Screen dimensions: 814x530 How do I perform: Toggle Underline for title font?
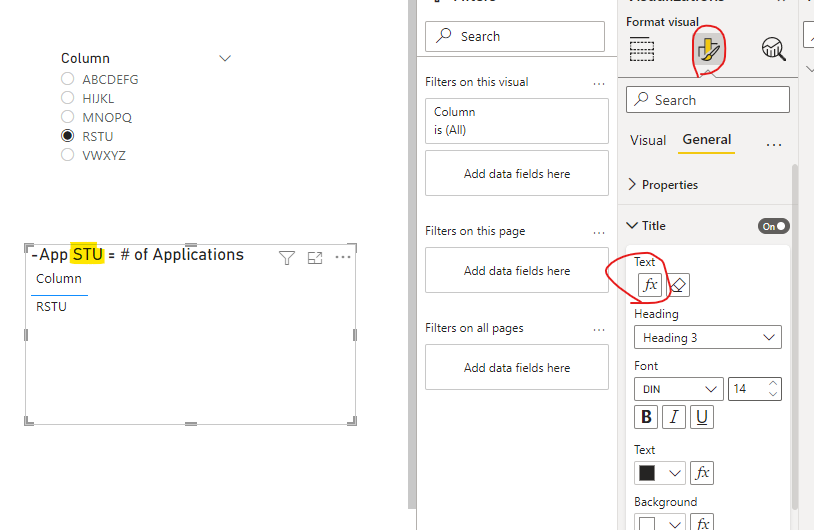click(x=702, y=417)
